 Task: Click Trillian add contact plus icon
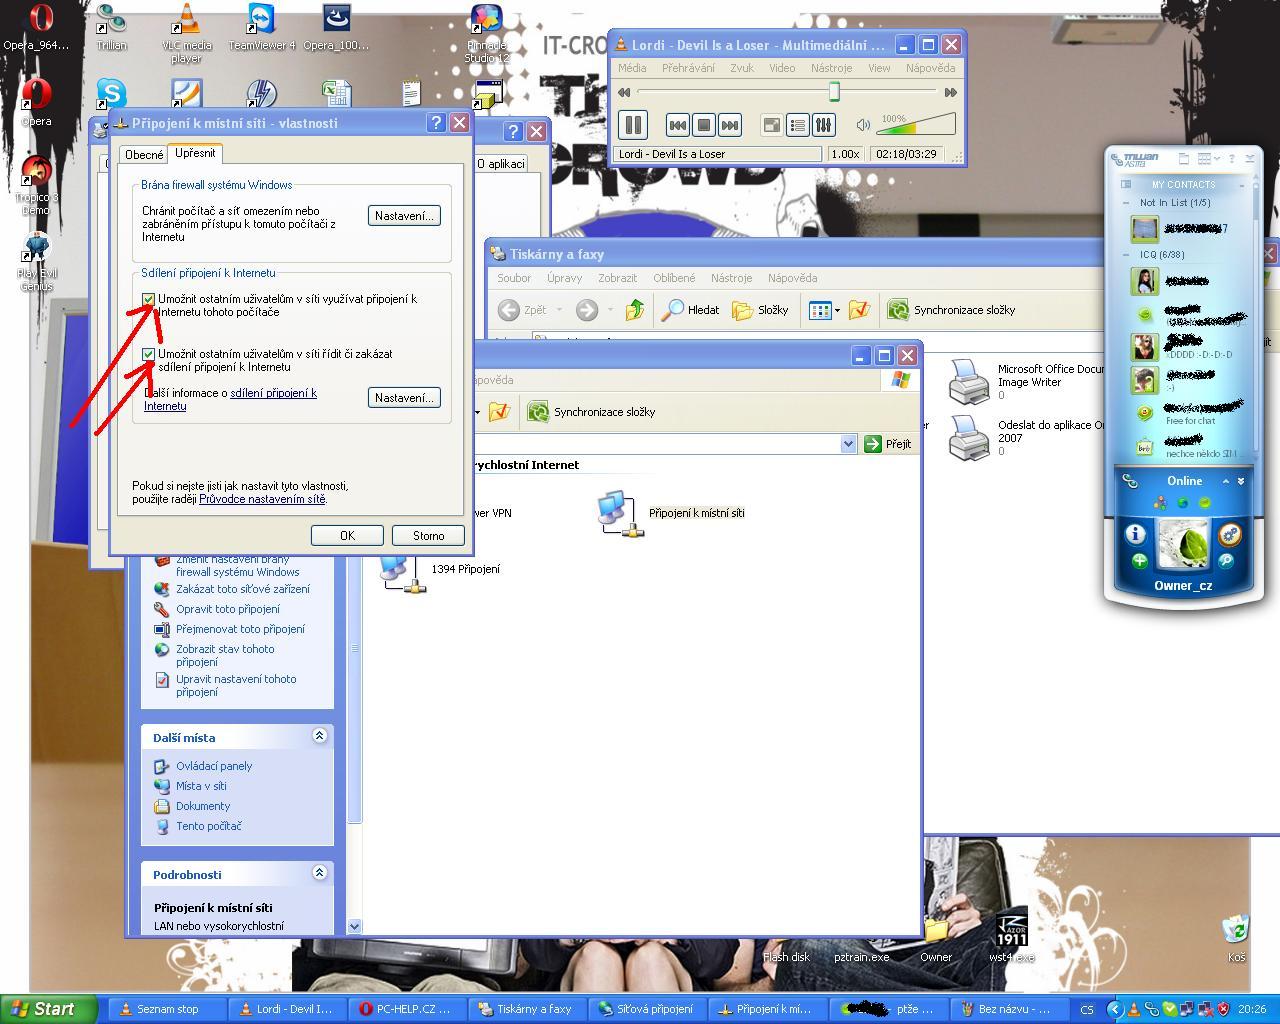pyautogui.click(x=1139, y=561)
